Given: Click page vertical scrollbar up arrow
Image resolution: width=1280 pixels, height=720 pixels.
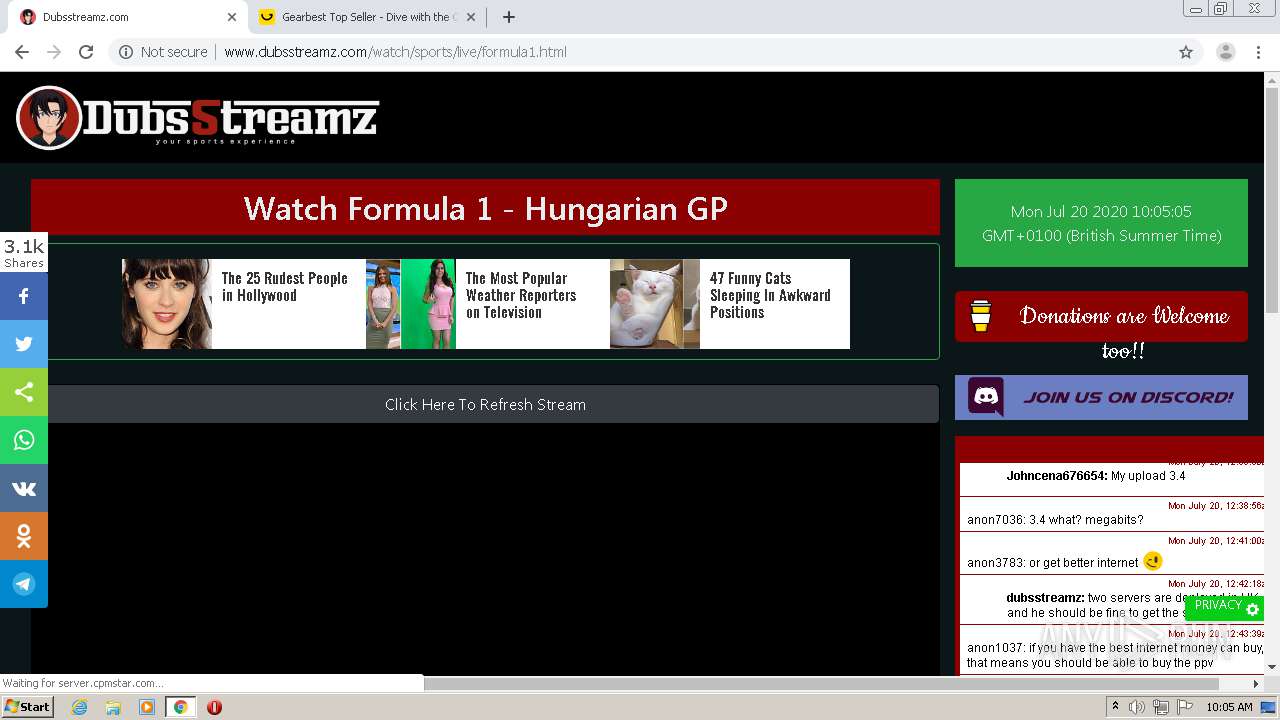Looking at the screenshot, I should (x=1272, y=80).
